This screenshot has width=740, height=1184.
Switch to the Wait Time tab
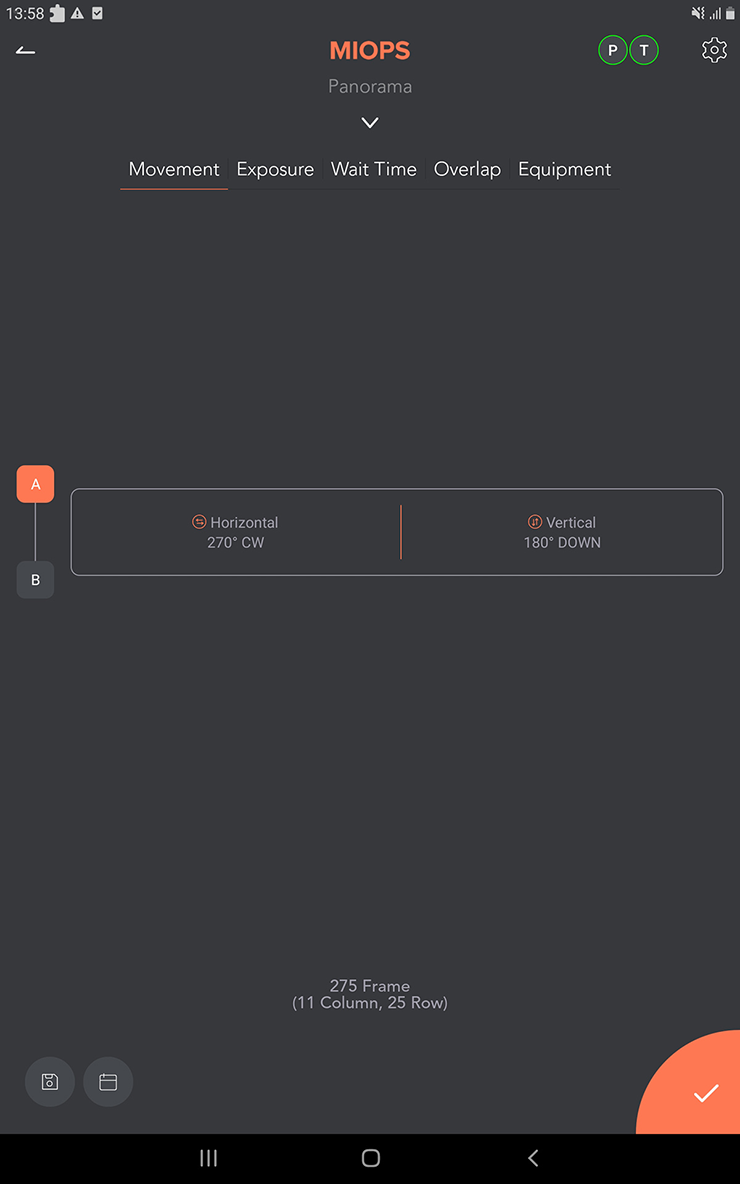tap(374, 169)
